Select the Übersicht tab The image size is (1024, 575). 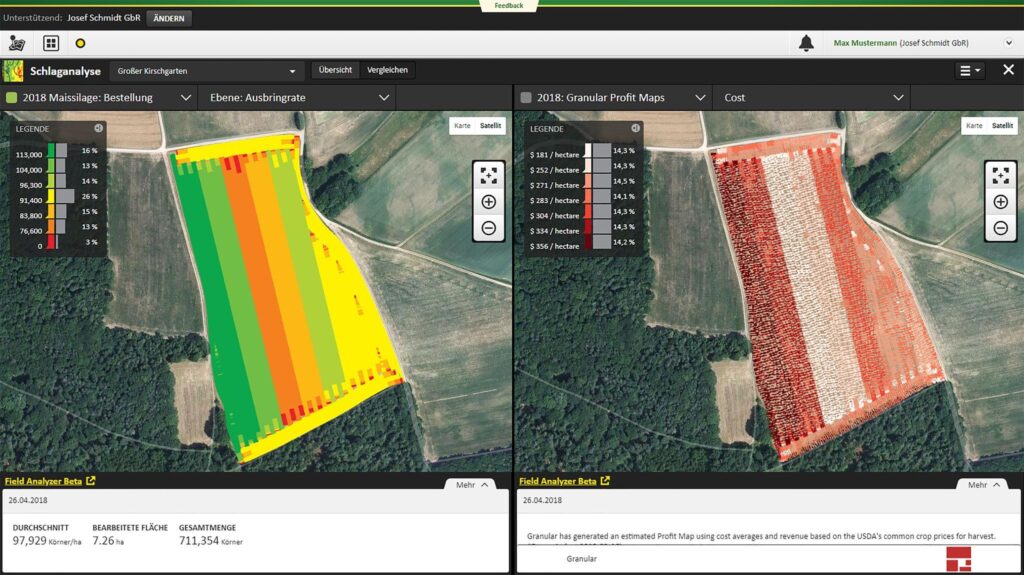click(x=336, y=70)
